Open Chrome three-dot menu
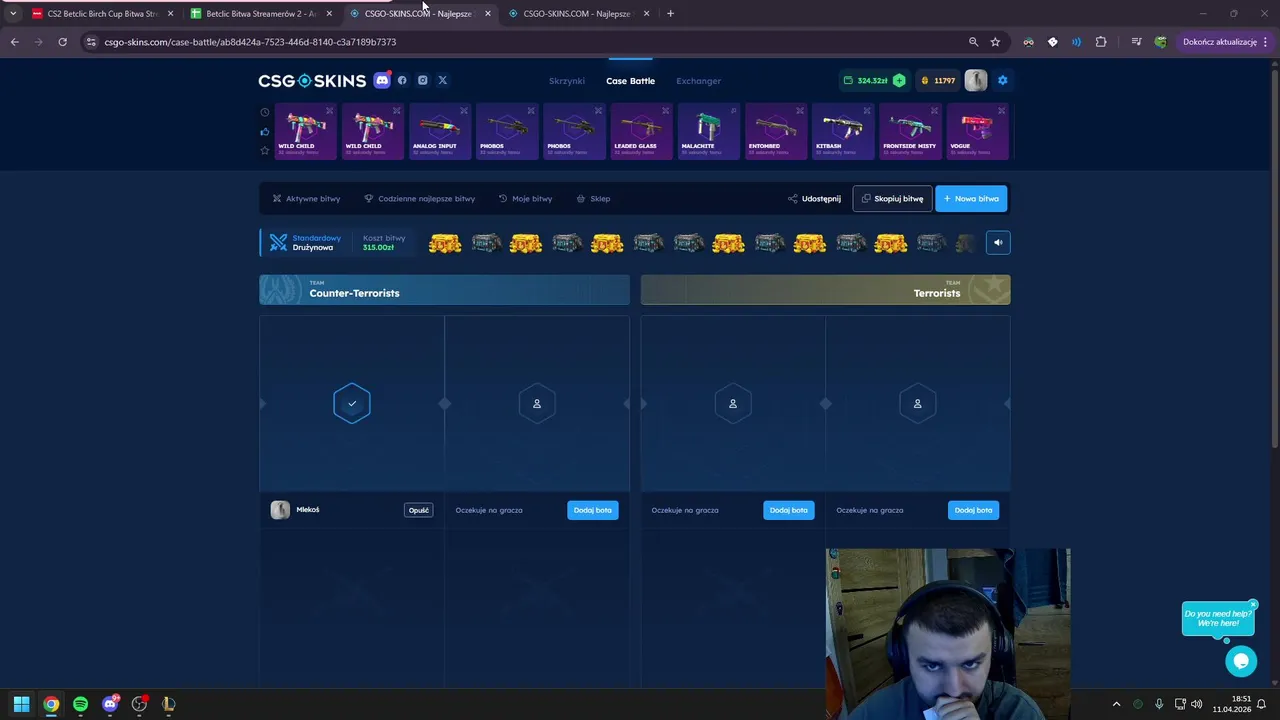The image size is (1280, 720). click(x=1266, y=42)
